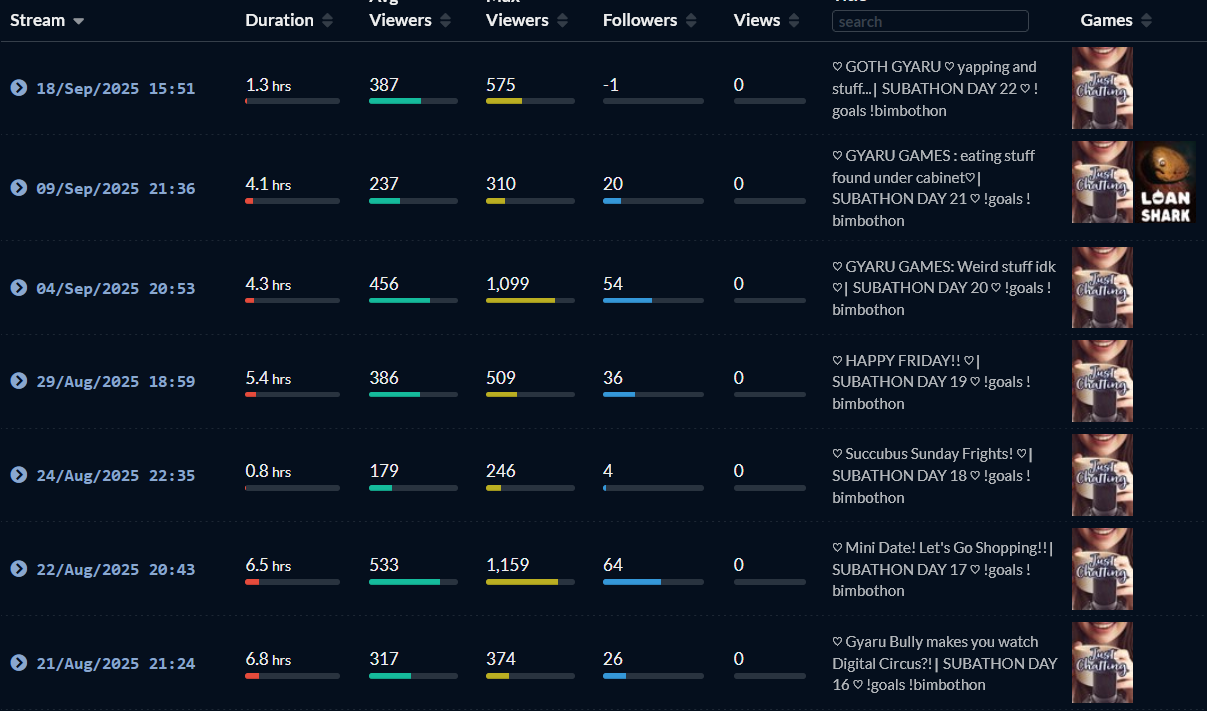1207x711 pixels.
Task: Expand the 21/Aug/2025 21:24 stream row
Action: point(18,663)
